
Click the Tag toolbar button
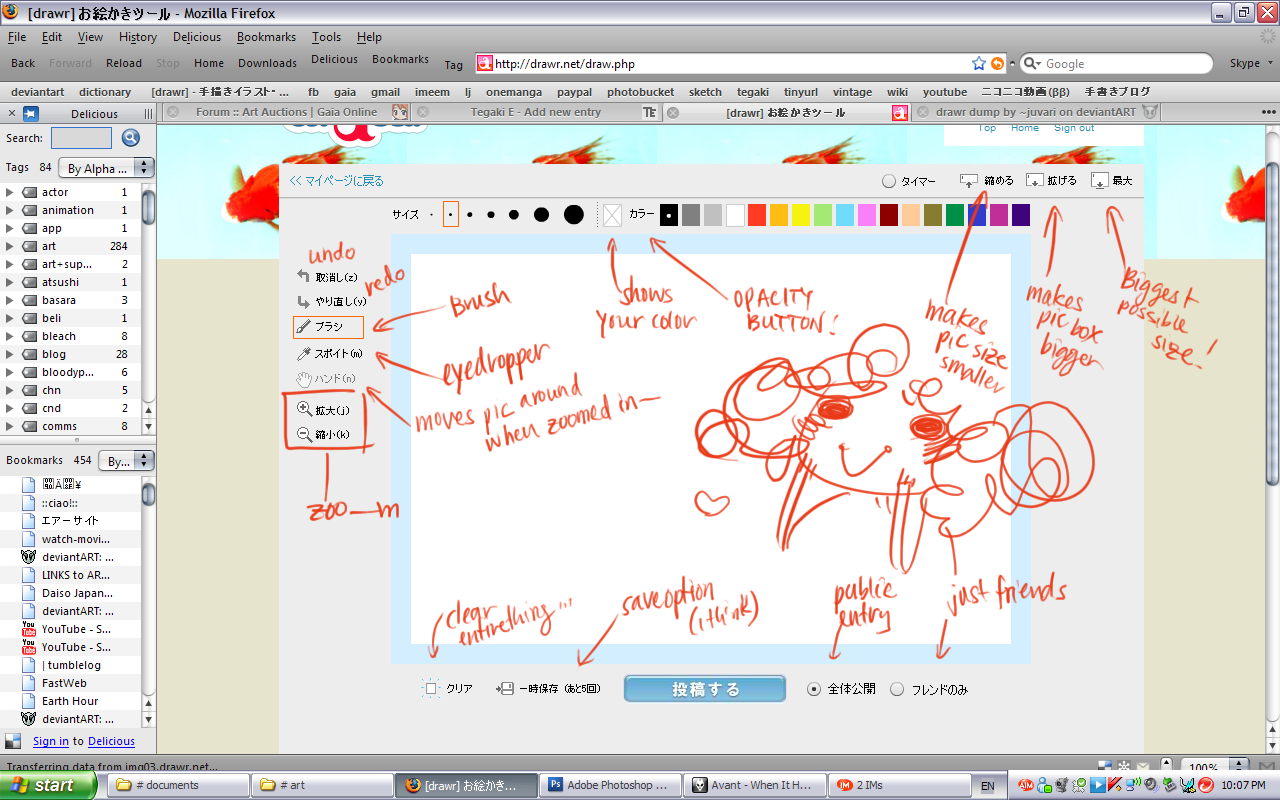454,65
